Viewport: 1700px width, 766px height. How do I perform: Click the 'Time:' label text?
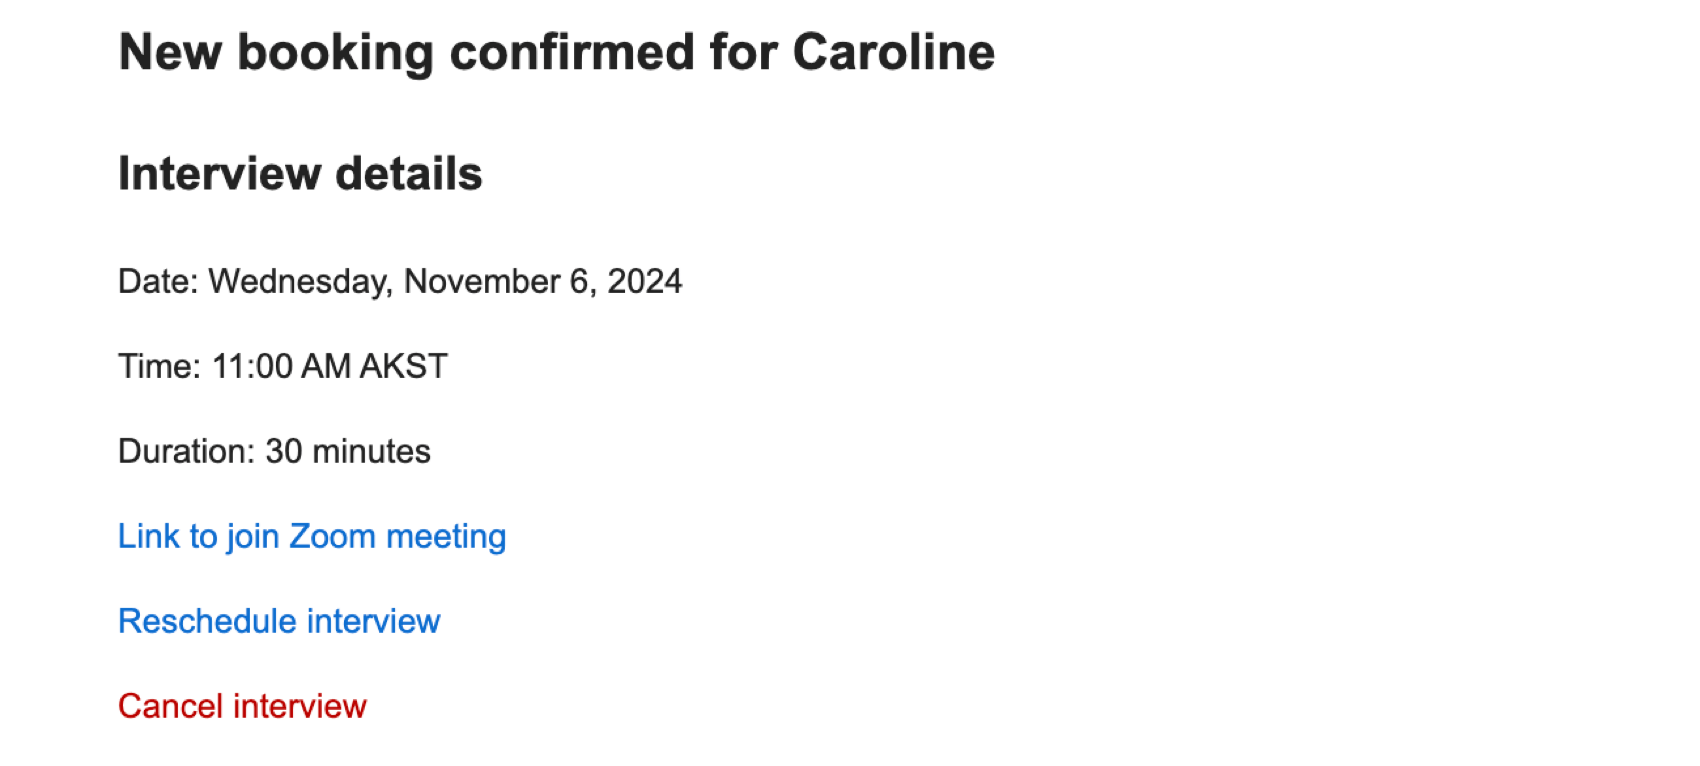[x=160, y=367]
